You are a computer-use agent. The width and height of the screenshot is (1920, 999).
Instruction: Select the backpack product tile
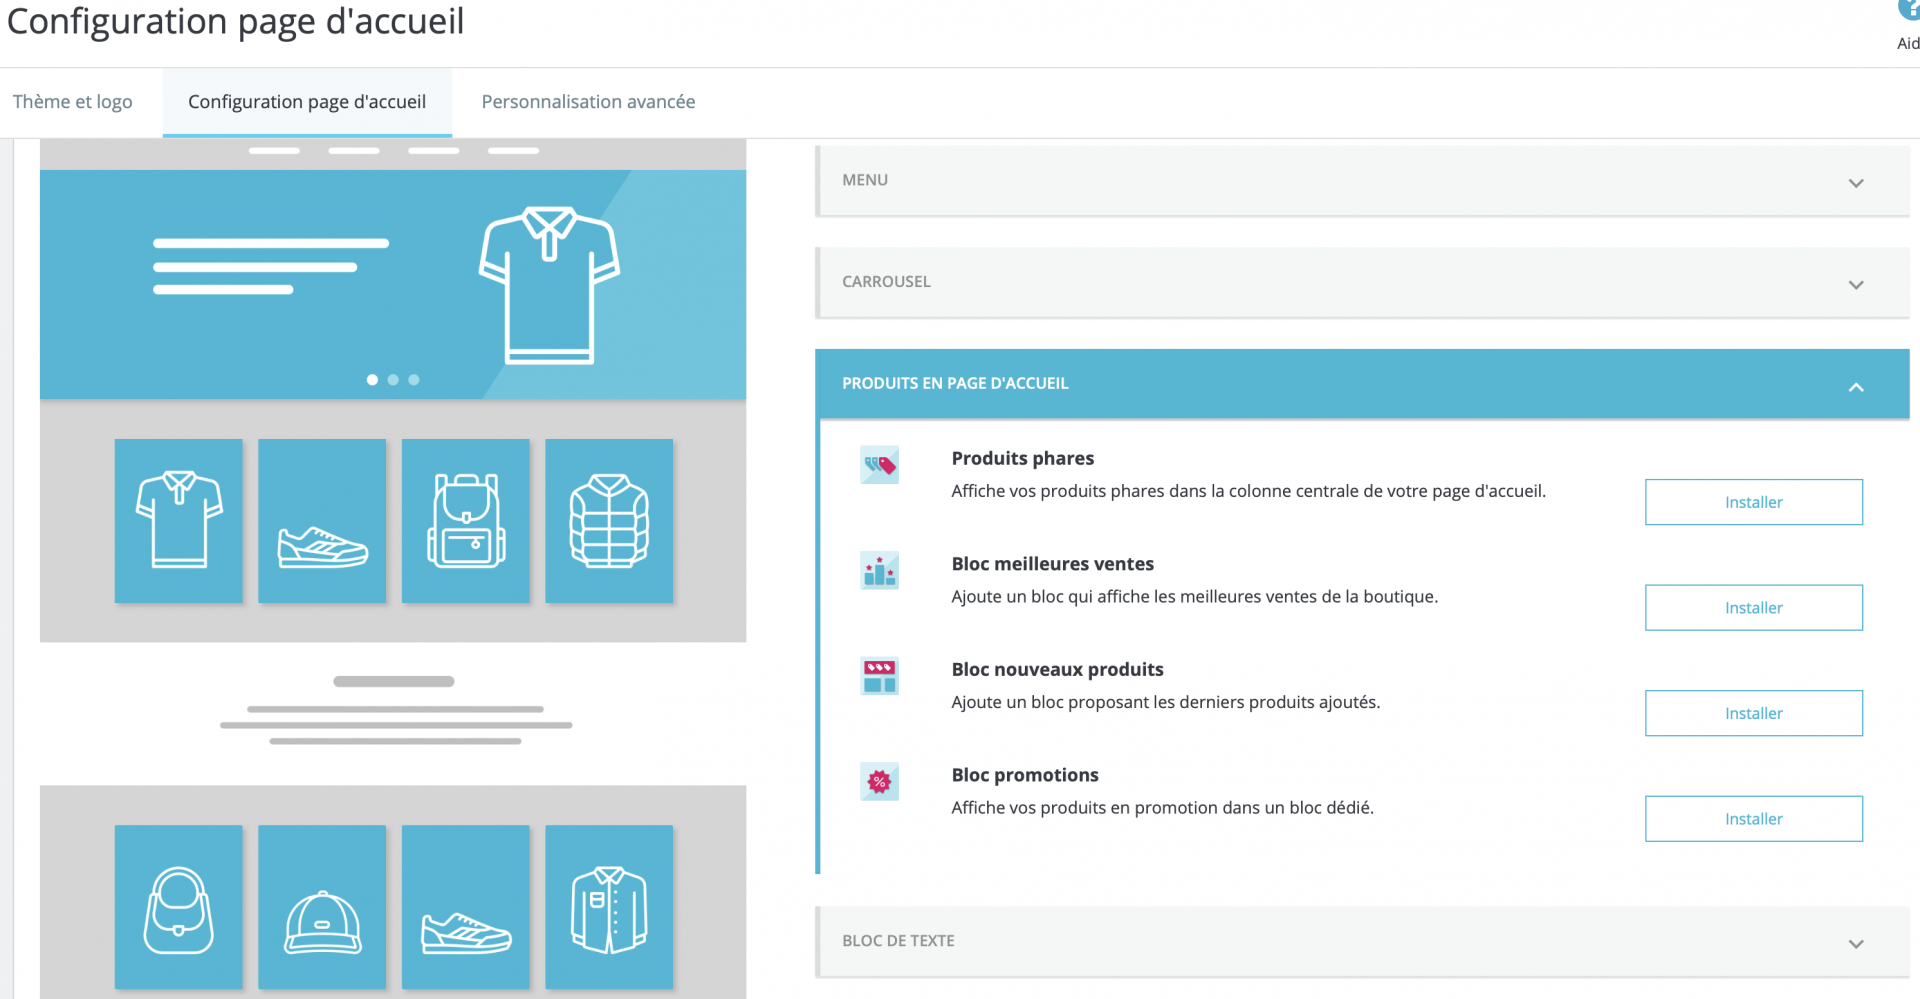[x=466, y=521]
